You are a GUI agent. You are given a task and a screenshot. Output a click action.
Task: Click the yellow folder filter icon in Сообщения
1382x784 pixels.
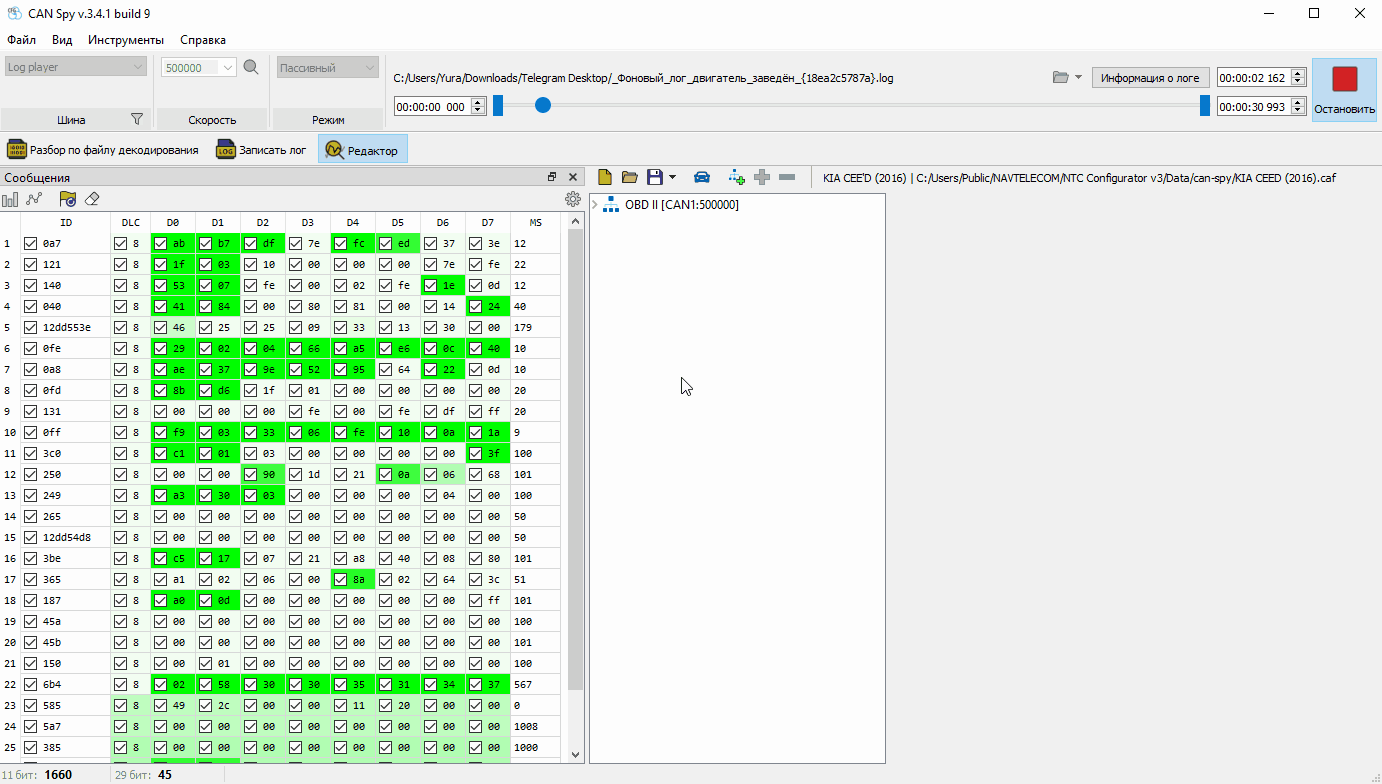coord(67,199)
